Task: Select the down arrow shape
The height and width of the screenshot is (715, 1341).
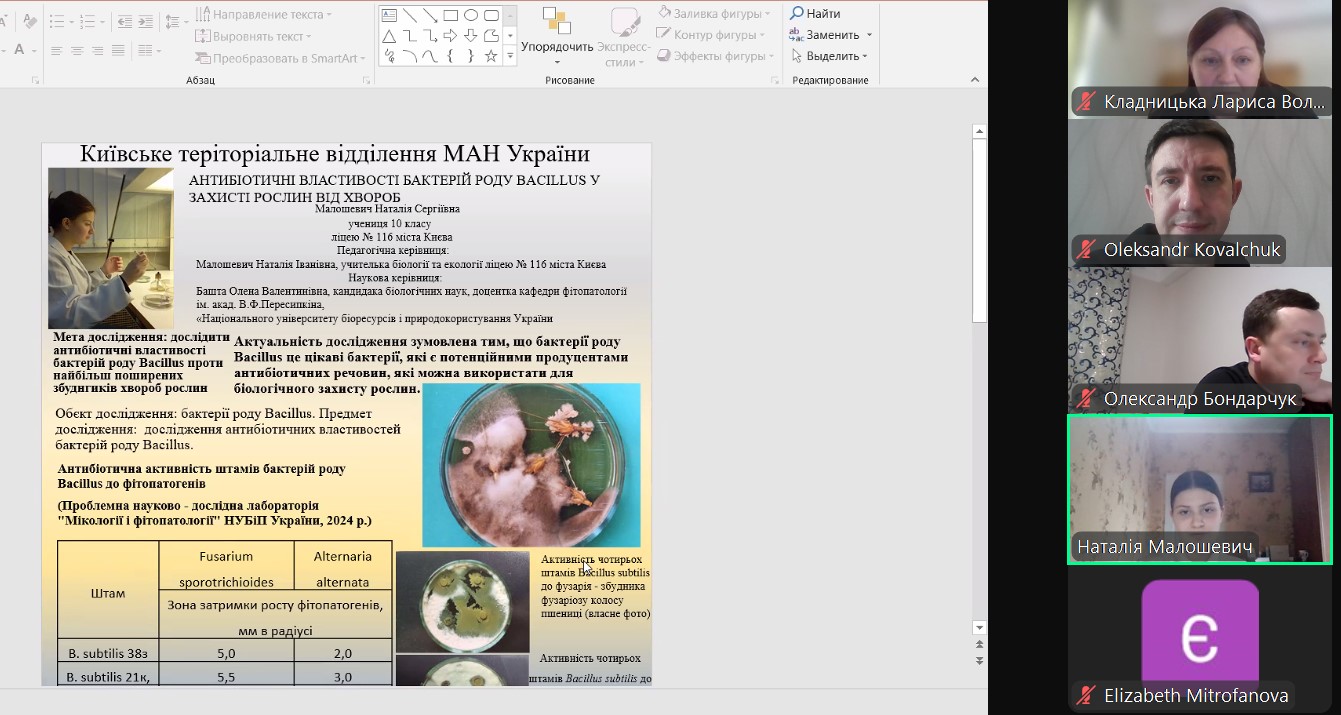Action: tap(471, 36)
